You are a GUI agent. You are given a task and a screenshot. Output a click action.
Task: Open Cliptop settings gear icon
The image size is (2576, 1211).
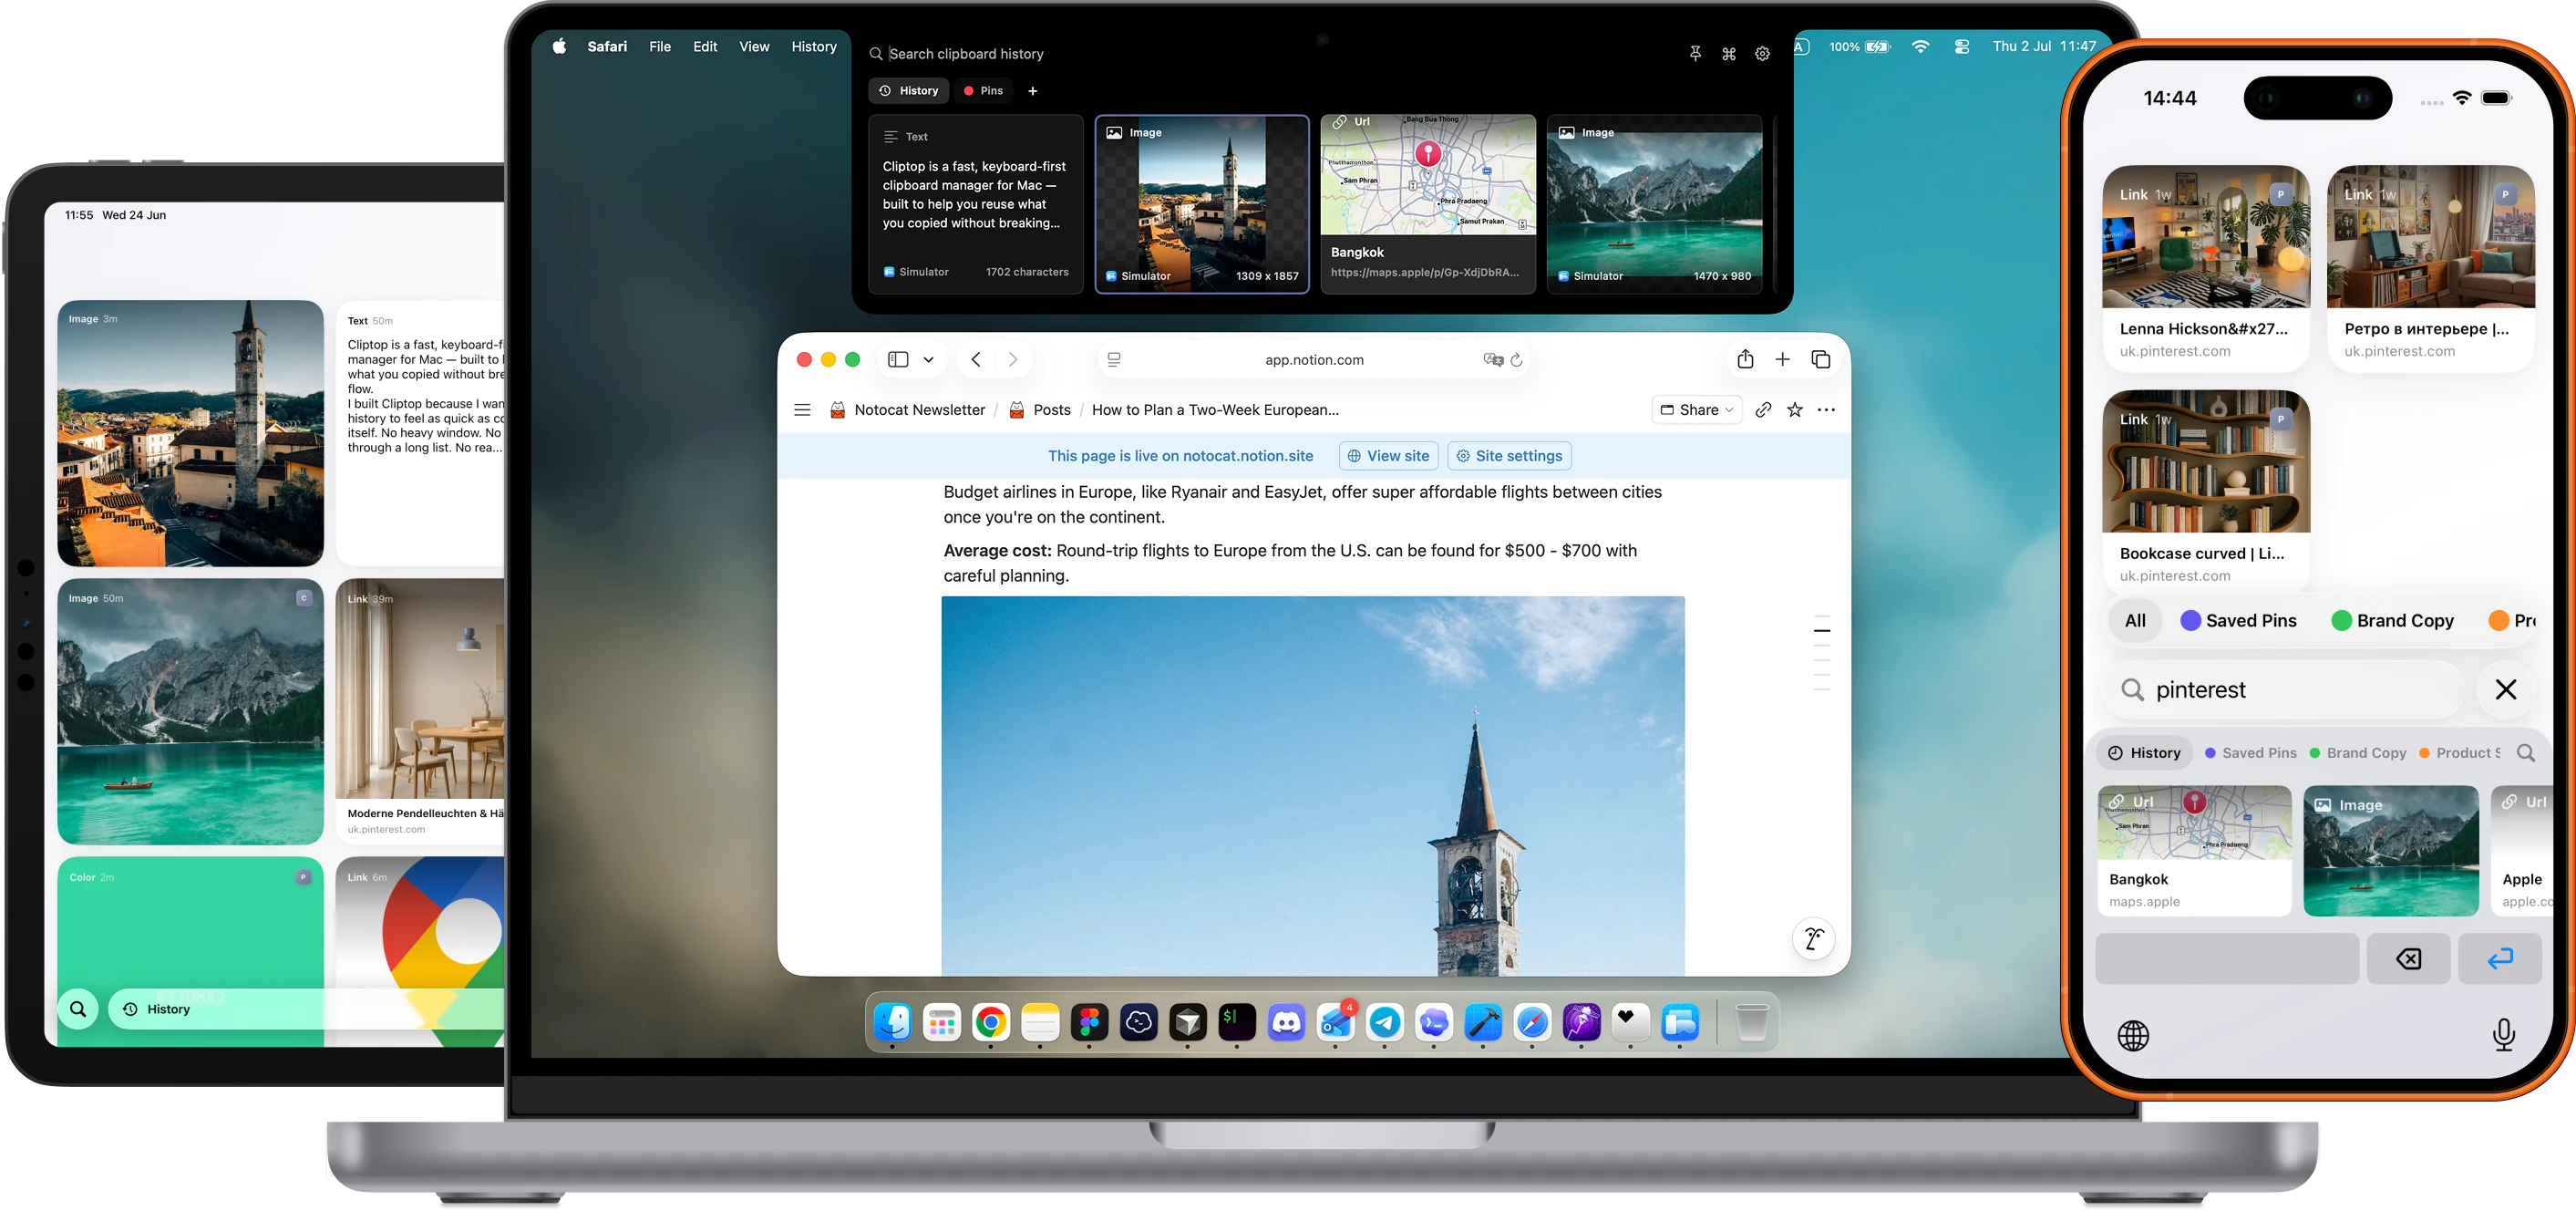(1762, 54)
